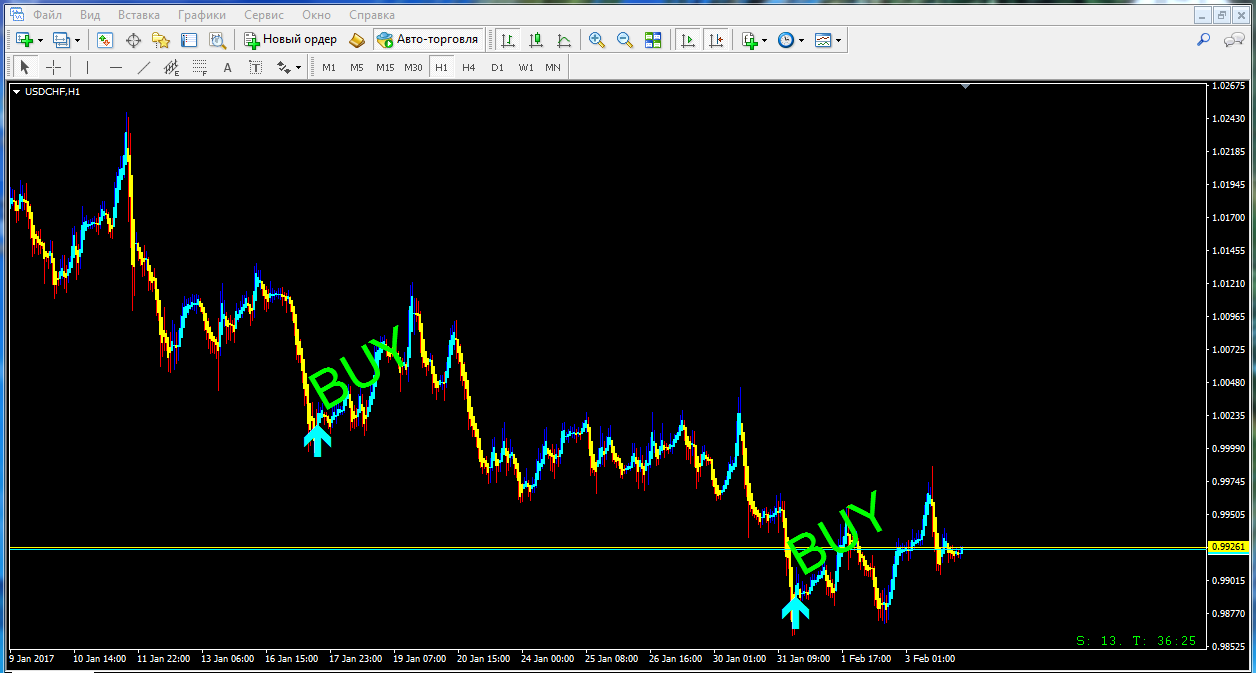Toggle the Авто-торговля button
Viewport: 1256px width, 673px height.
(x=428, y=40)
